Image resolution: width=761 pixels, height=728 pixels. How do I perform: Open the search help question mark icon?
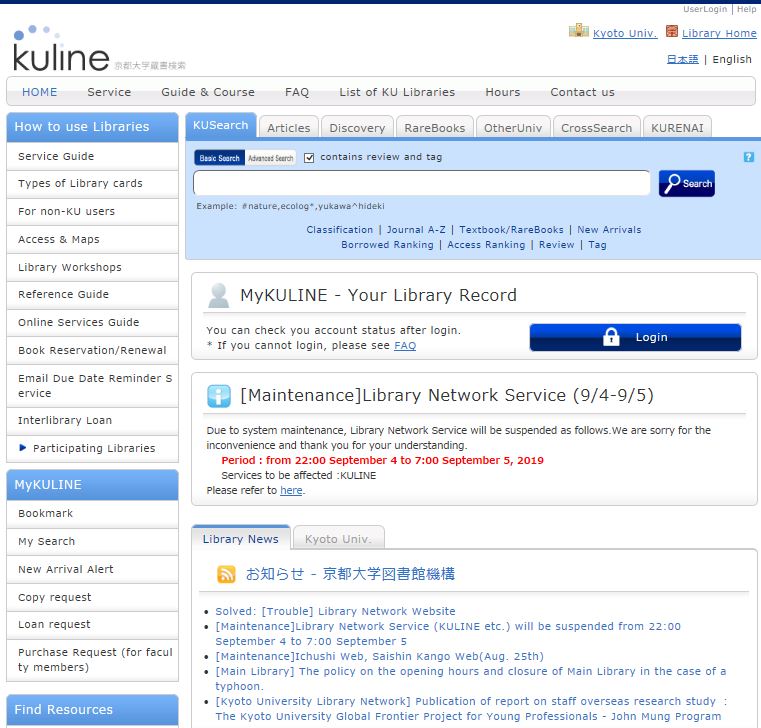748,157
